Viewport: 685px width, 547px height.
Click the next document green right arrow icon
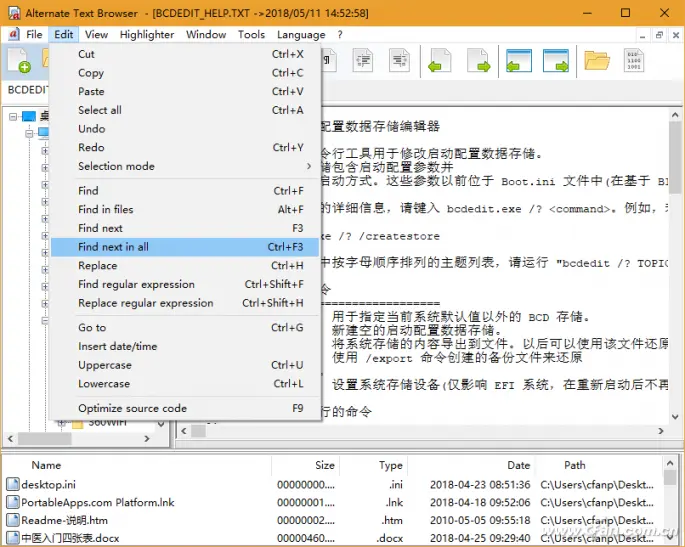click(479, 62)
